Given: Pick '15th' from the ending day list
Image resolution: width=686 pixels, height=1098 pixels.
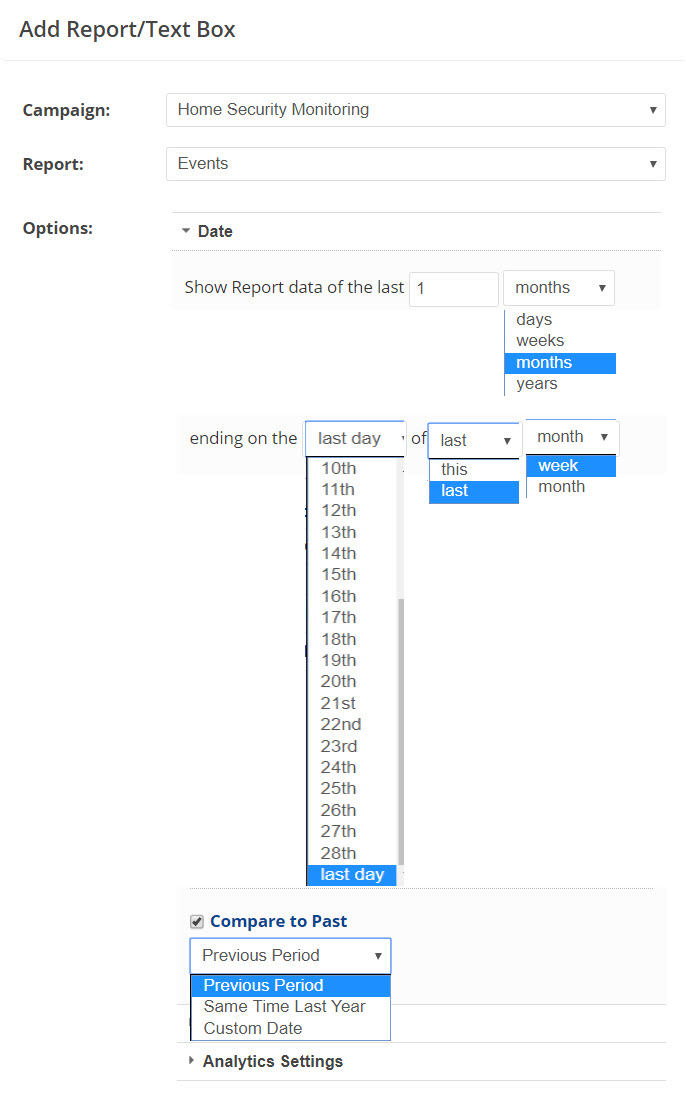Looking at the screenshot, I should click(338, 575).
